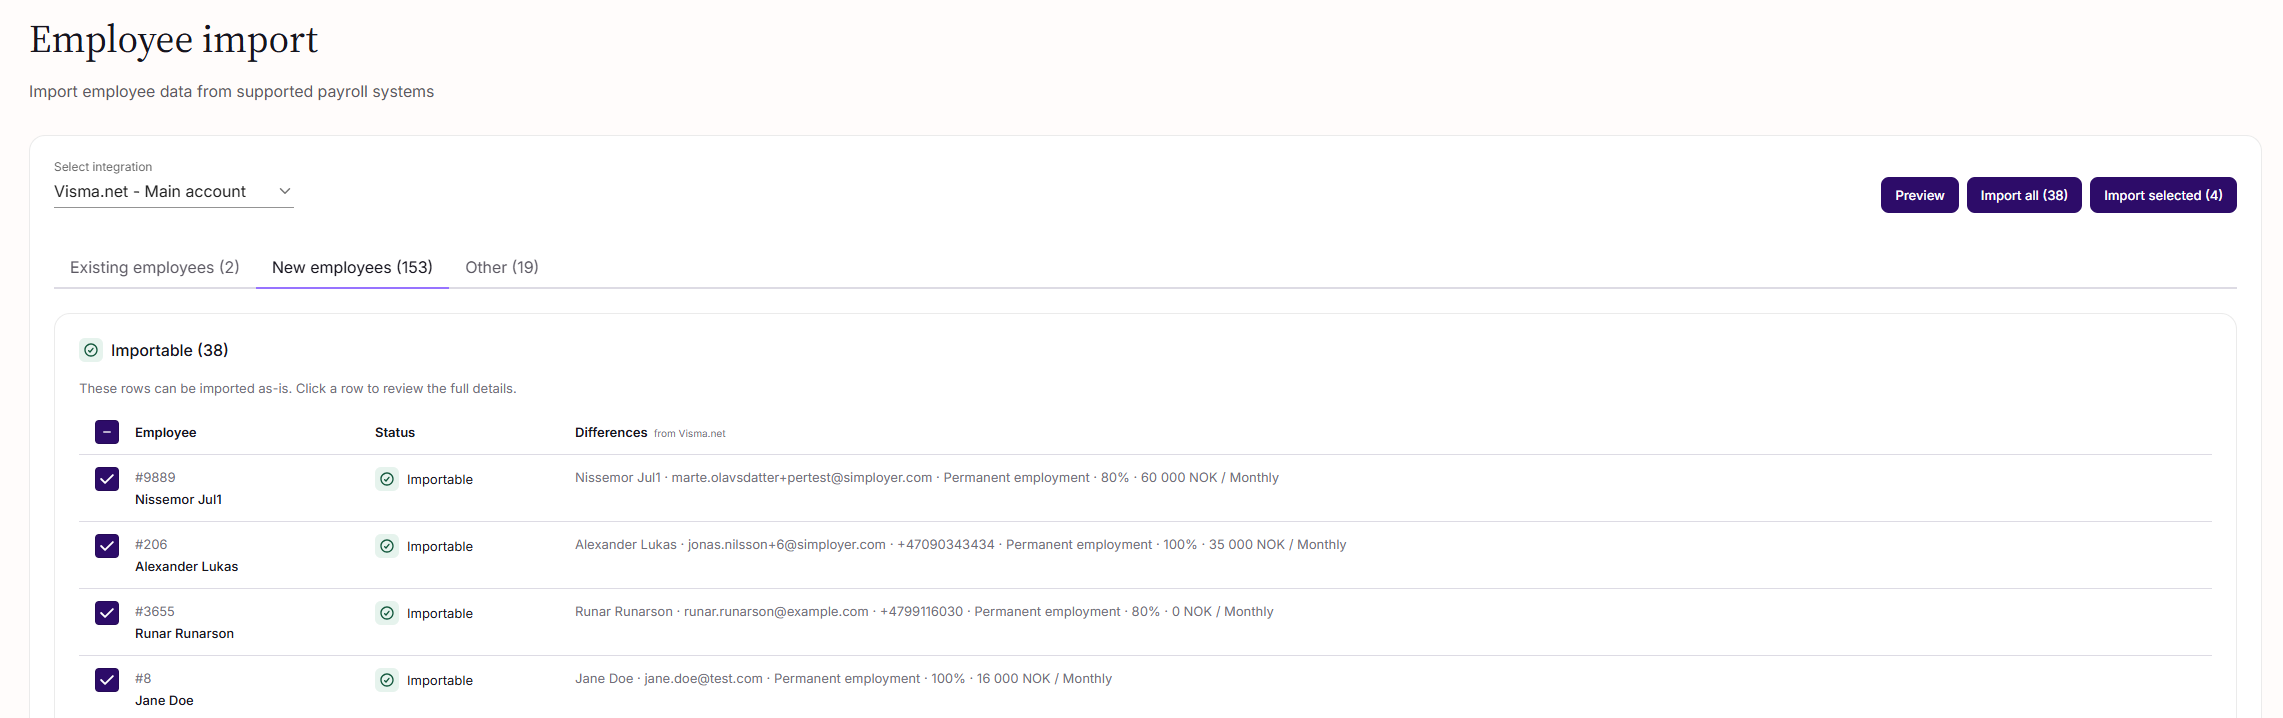The width and height of the screenshot is (2283, 718).
Task: Click the chevron arrow next to Visma.net - Main account
Action: (x=285, y=191)
